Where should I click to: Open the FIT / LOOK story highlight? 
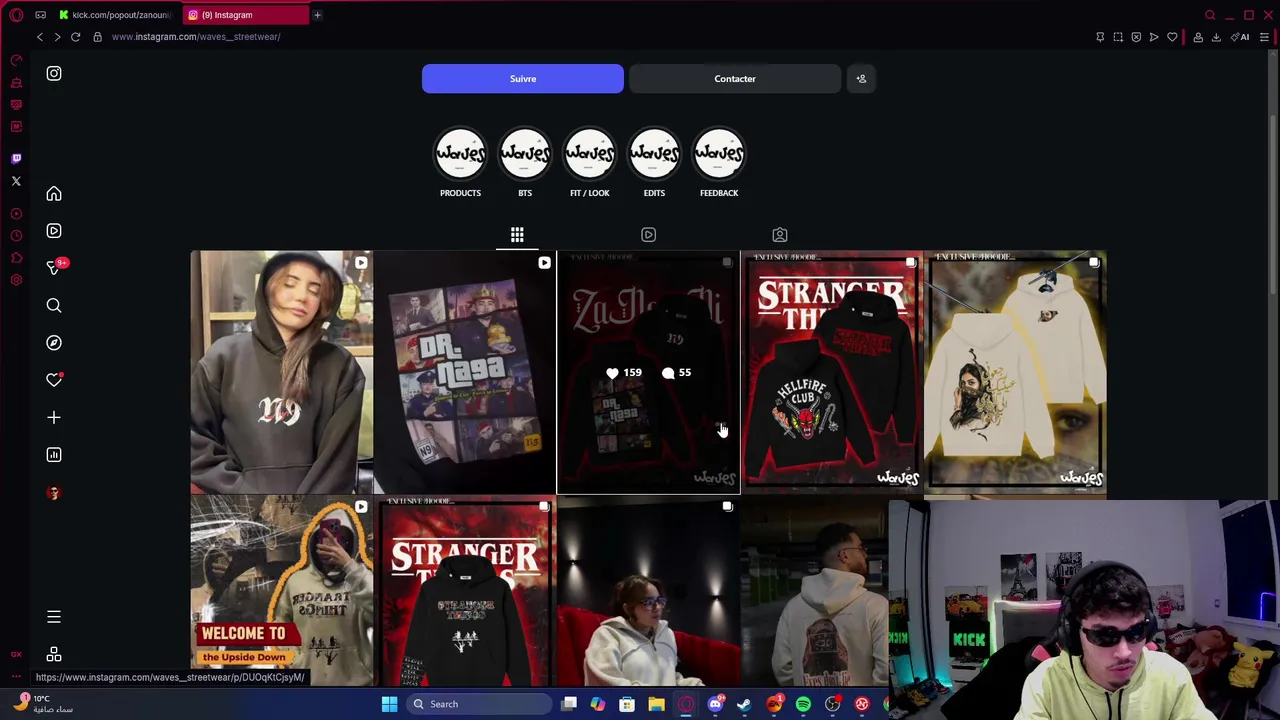[590, 163]
